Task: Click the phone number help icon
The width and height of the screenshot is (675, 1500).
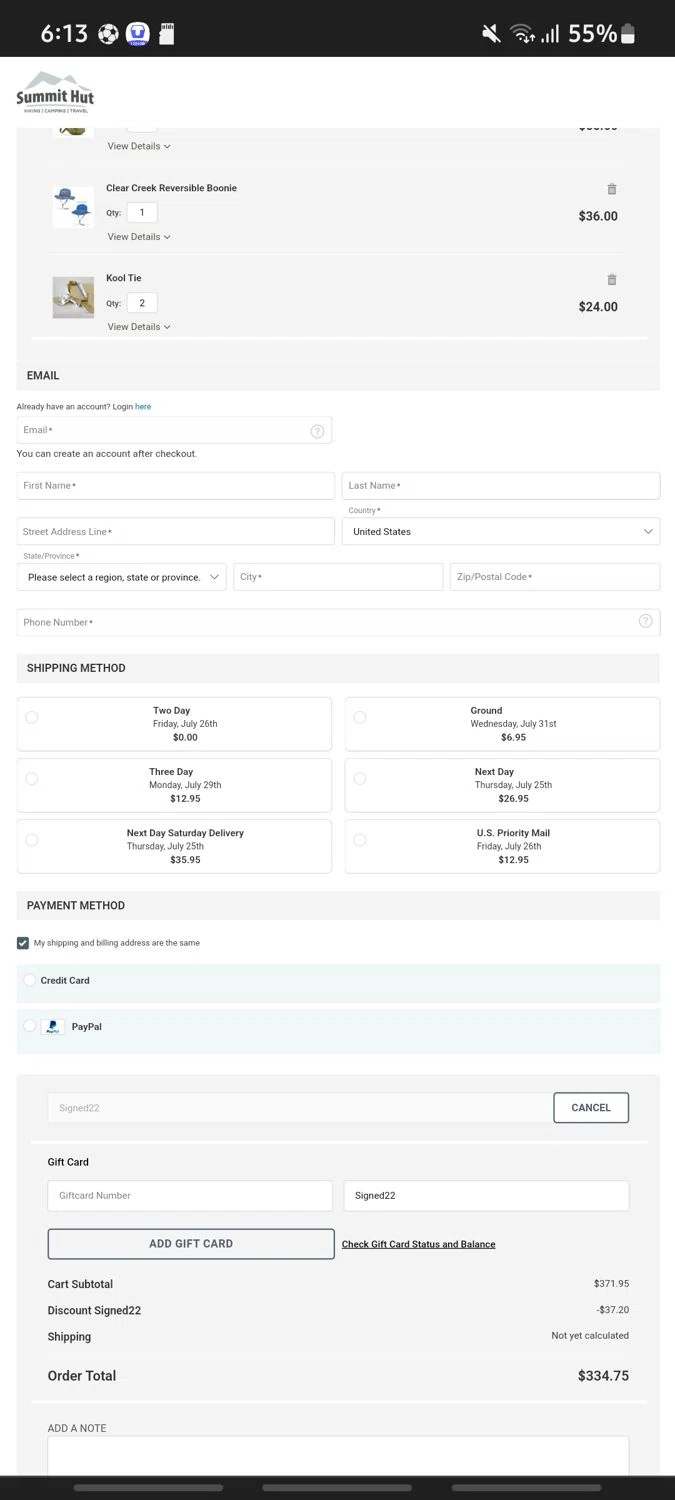Action: pos(645,621)
